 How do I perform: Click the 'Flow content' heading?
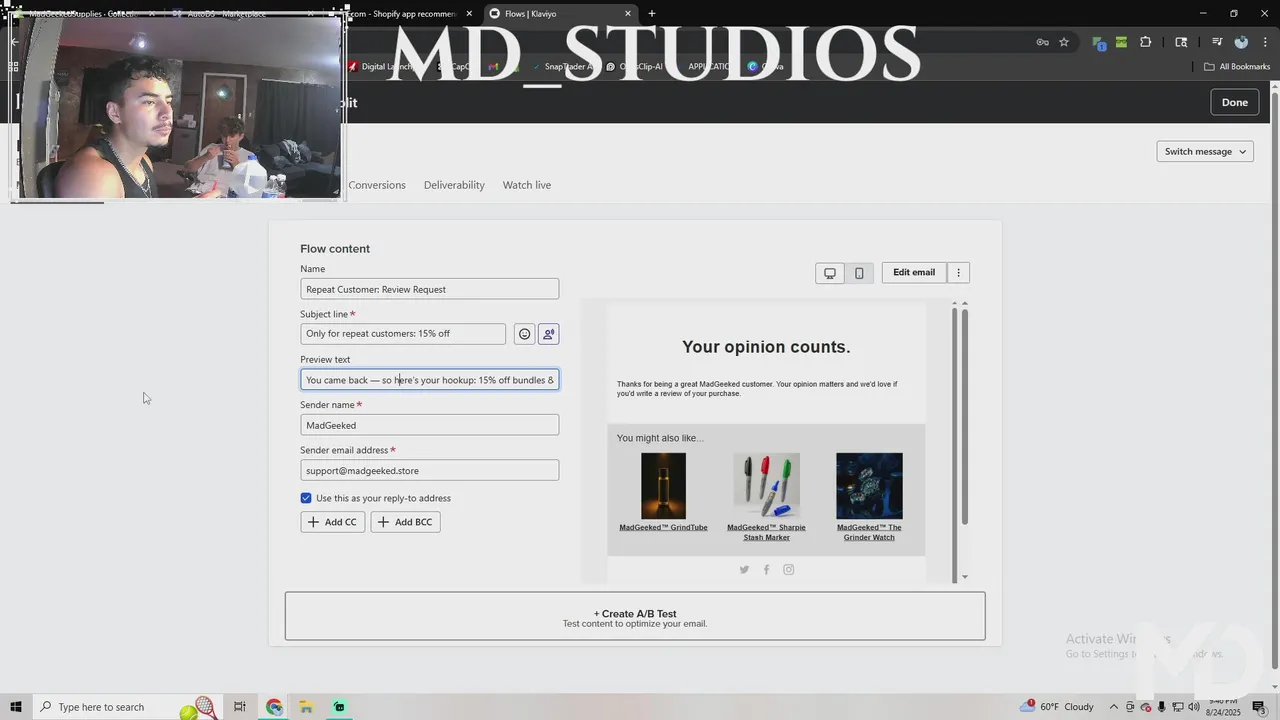[335, 249]
